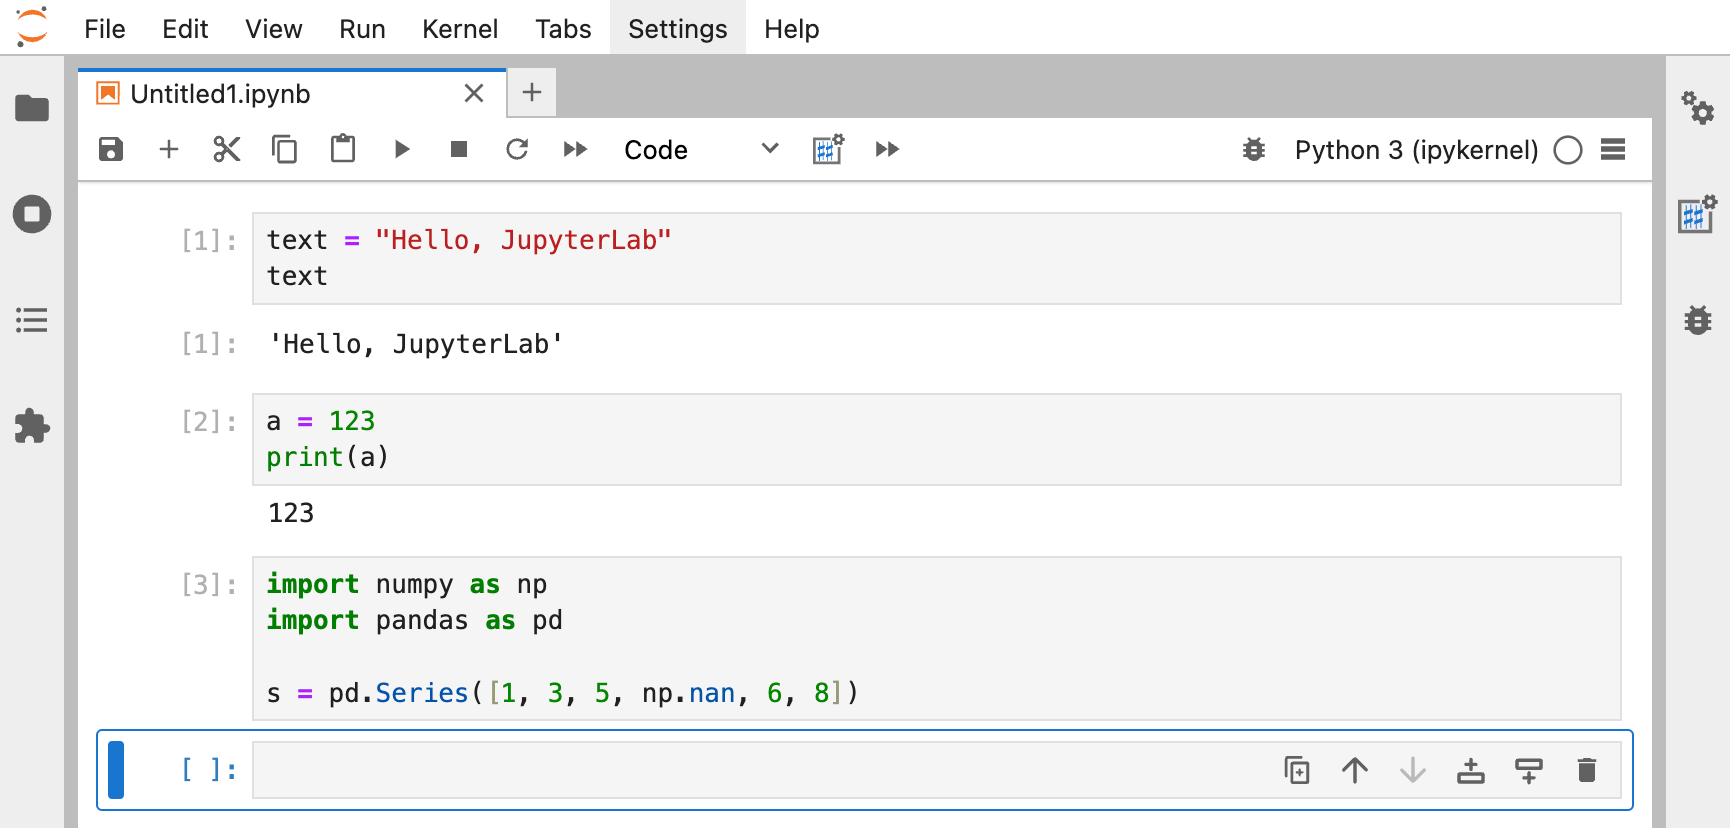Move the active cell up
This screenshot has width=1730, height=828.
tap(1355, 770)
